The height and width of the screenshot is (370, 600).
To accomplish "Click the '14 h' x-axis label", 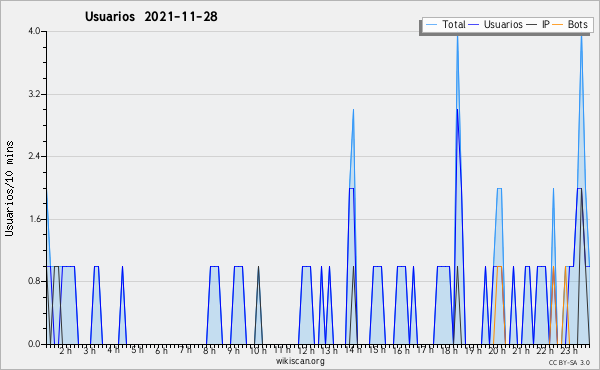I will point(353,350).
